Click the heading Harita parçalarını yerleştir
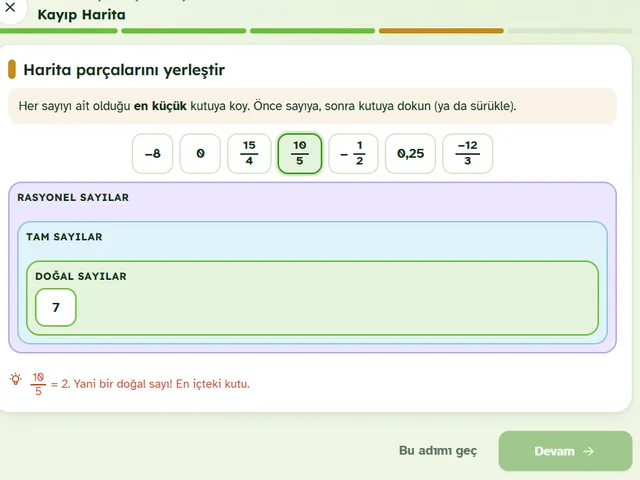Image resolution: width=640 pixels, height=480 pixels. 124,70
